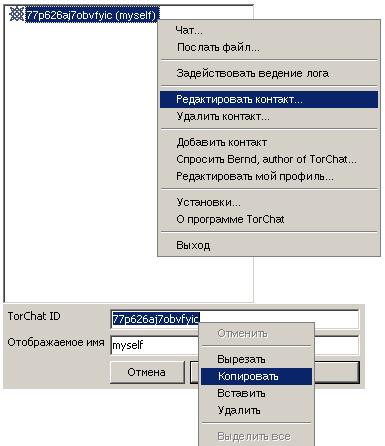This screenshot has height=446, width=385.
Task: Select Добавить контакт from the menu
Action: pyautogui.click(x=269, y=142)
